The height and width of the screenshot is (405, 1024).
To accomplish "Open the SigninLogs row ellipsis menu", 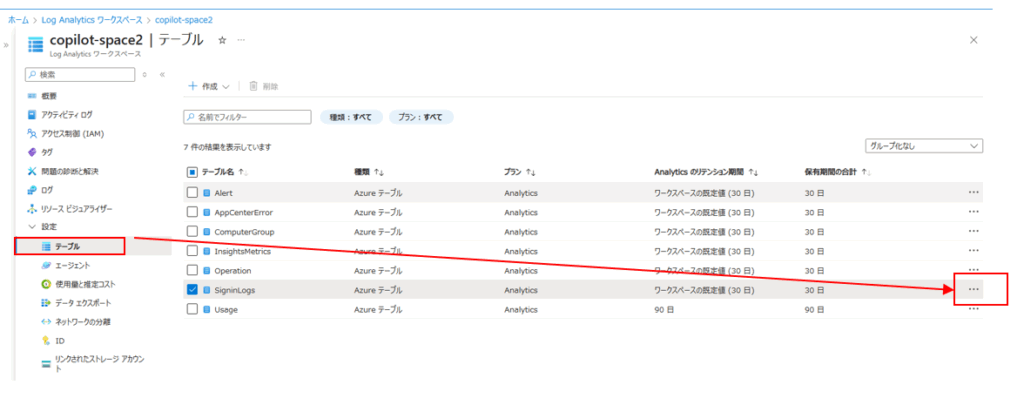I will pyautogui.click(x=973, y=290).
